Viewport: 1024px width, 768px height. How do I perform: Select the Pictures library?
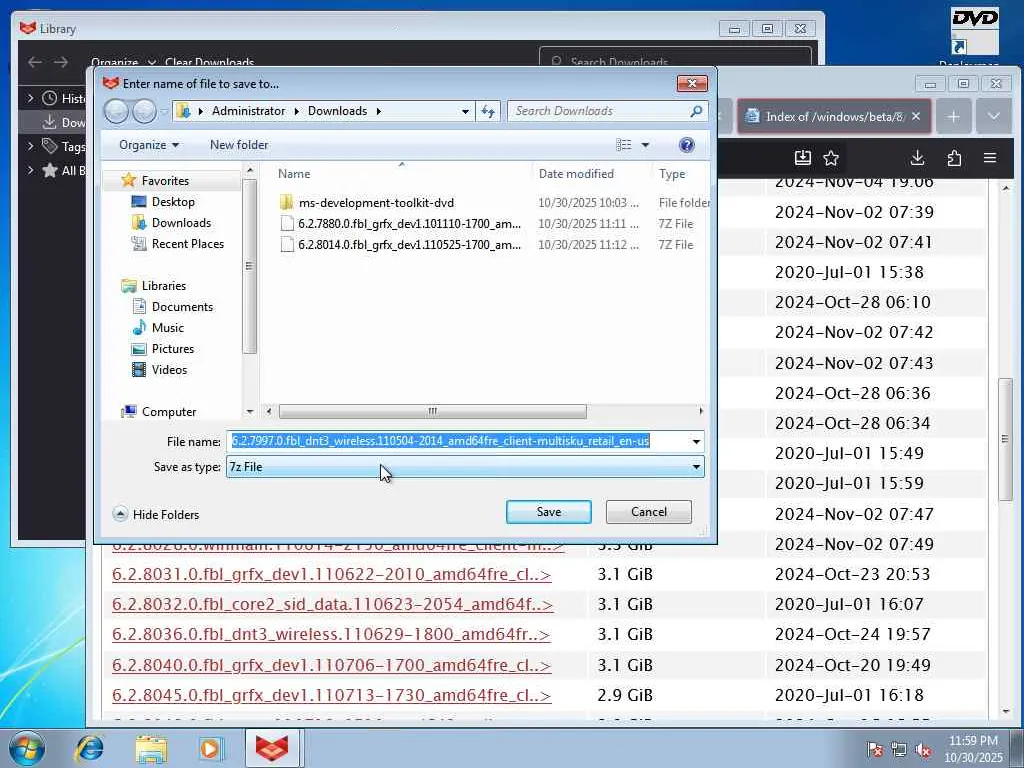click(x=172, y=348)
